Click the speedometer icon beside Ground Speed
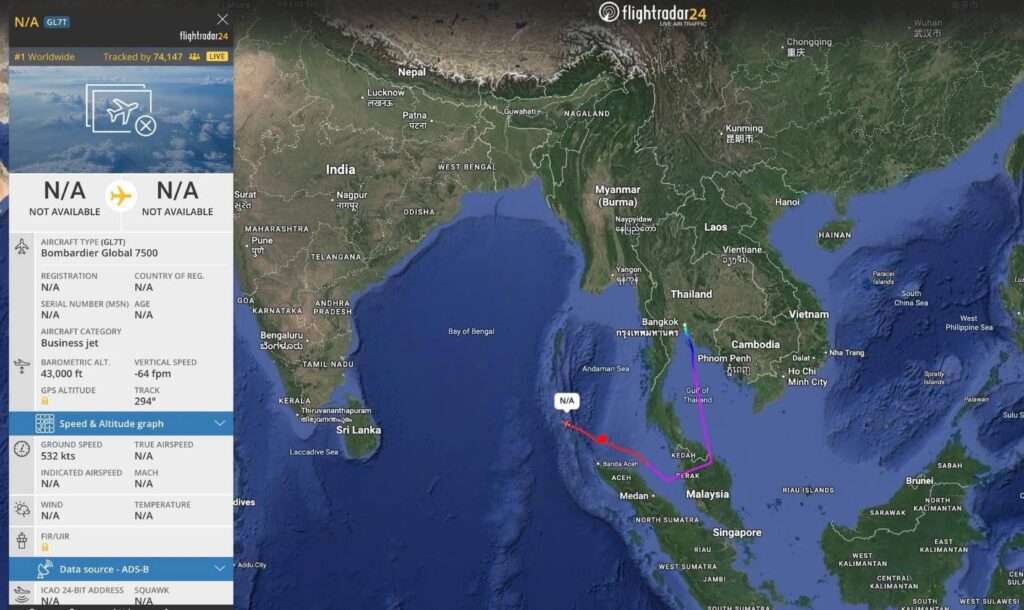Image resolution: width=1024 pixels, height=610 pixels. click(22, 449)
